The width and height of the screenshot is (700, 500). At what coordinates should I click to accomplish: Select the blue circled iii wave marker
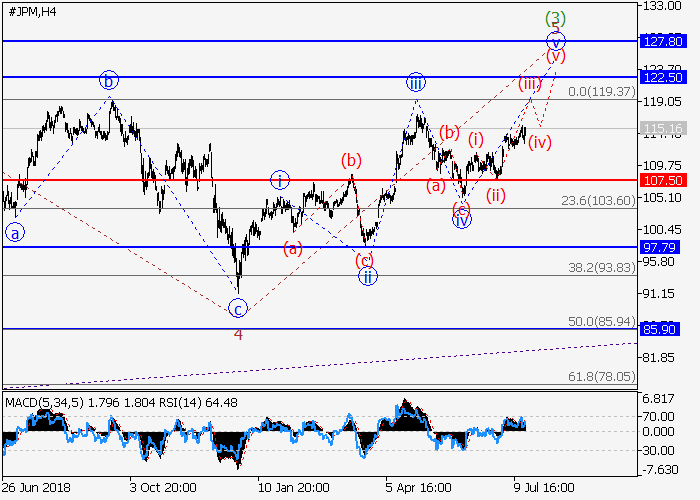415,82
